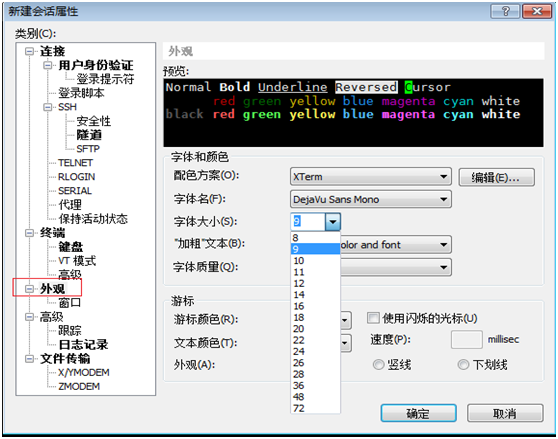558x439 pixels.
Task: Open the 配色方案 XTerm dropdown
Action: pos(371,176)
